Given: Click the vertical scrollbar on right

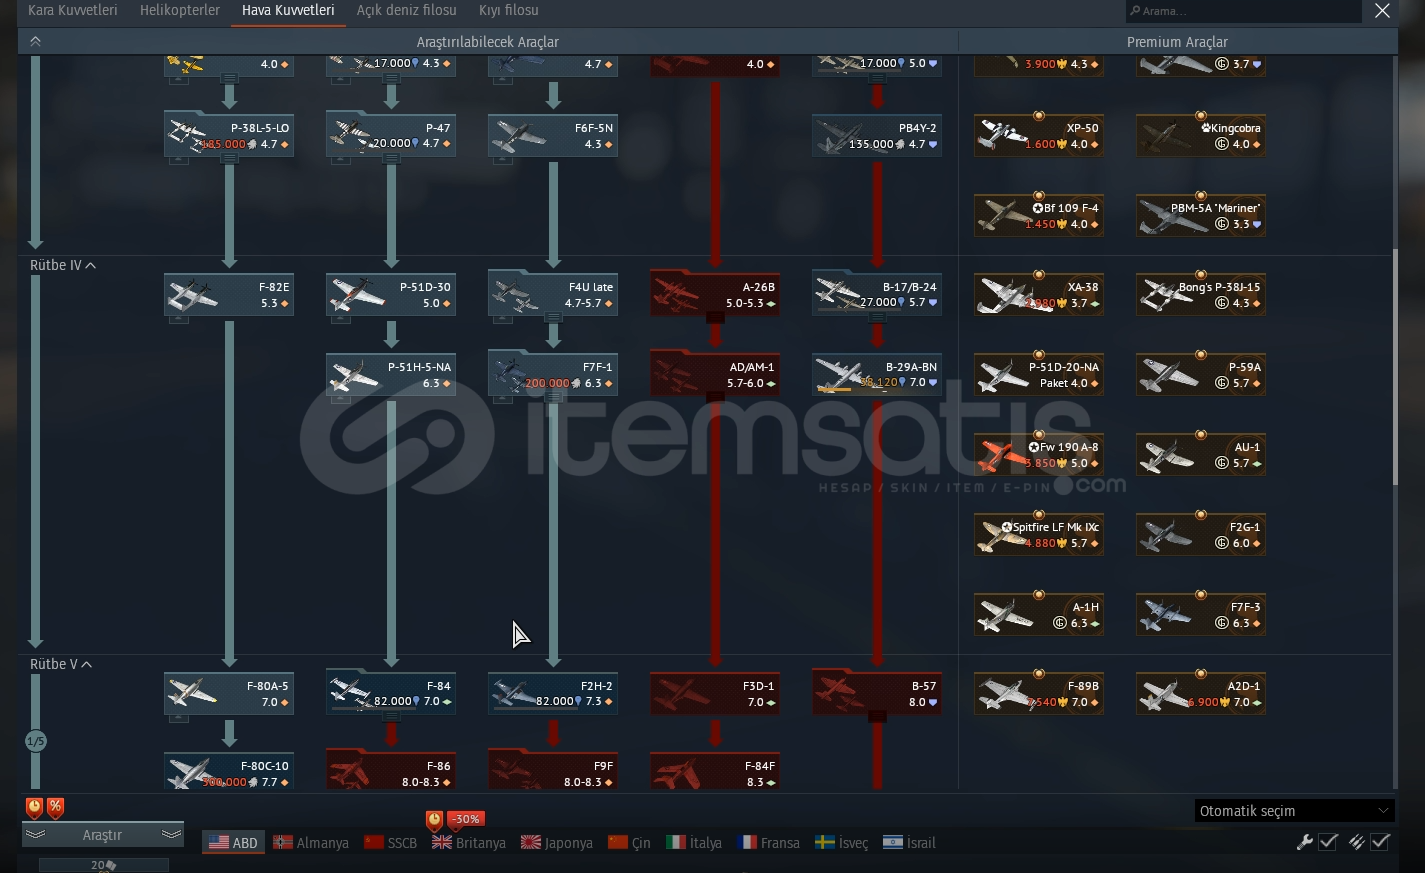Looking at the screenshot, I should 1396,367.
